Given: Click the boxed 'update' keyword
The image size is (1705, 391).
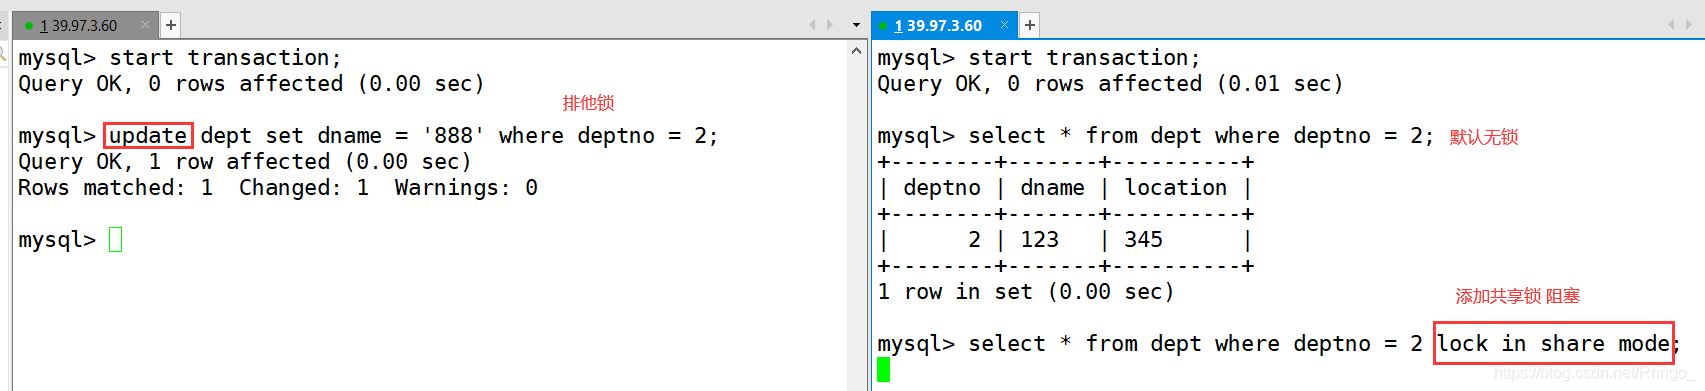Looking at the screenshot, I should point(148,136).
